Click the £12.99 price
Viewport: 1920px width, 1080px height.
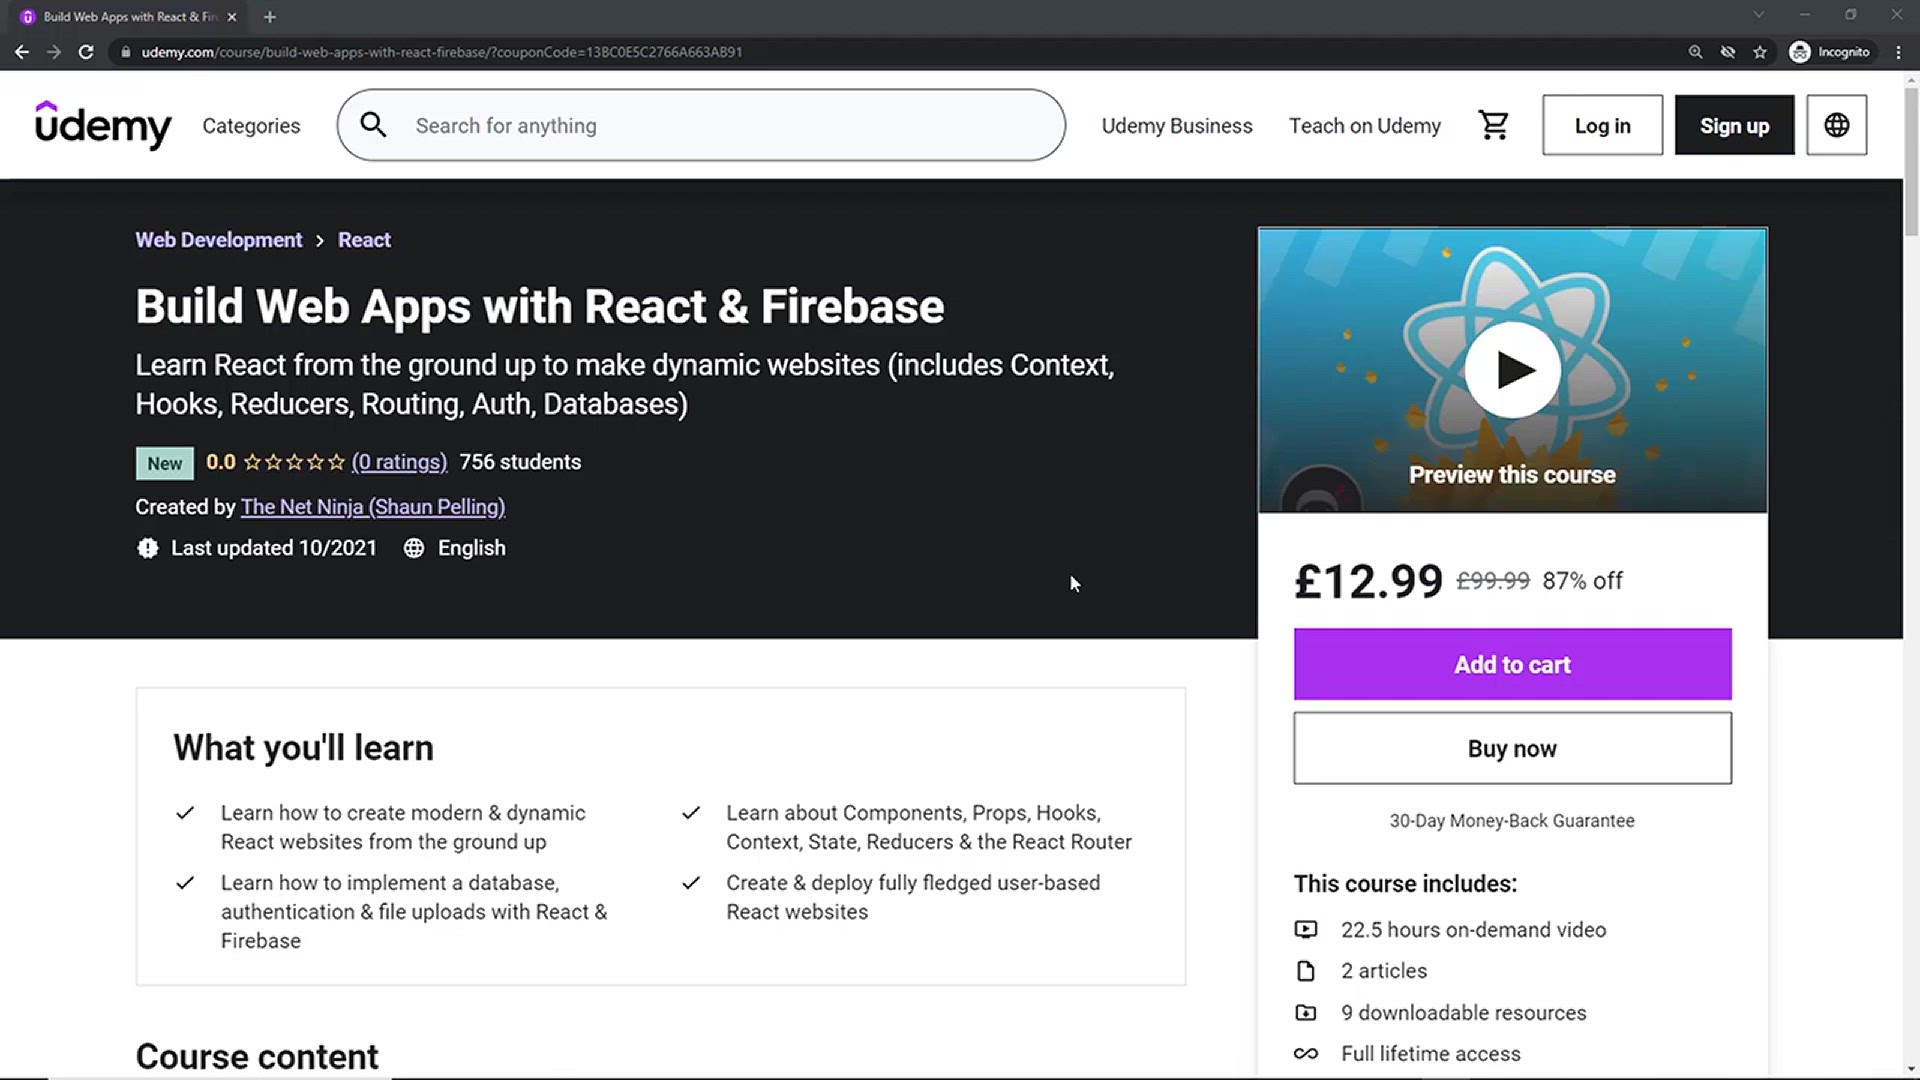click(1368, 581)
